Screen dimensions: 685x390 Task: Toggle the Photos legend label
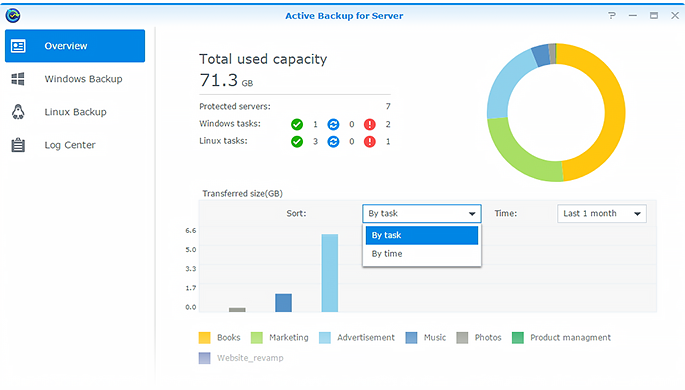488,338
